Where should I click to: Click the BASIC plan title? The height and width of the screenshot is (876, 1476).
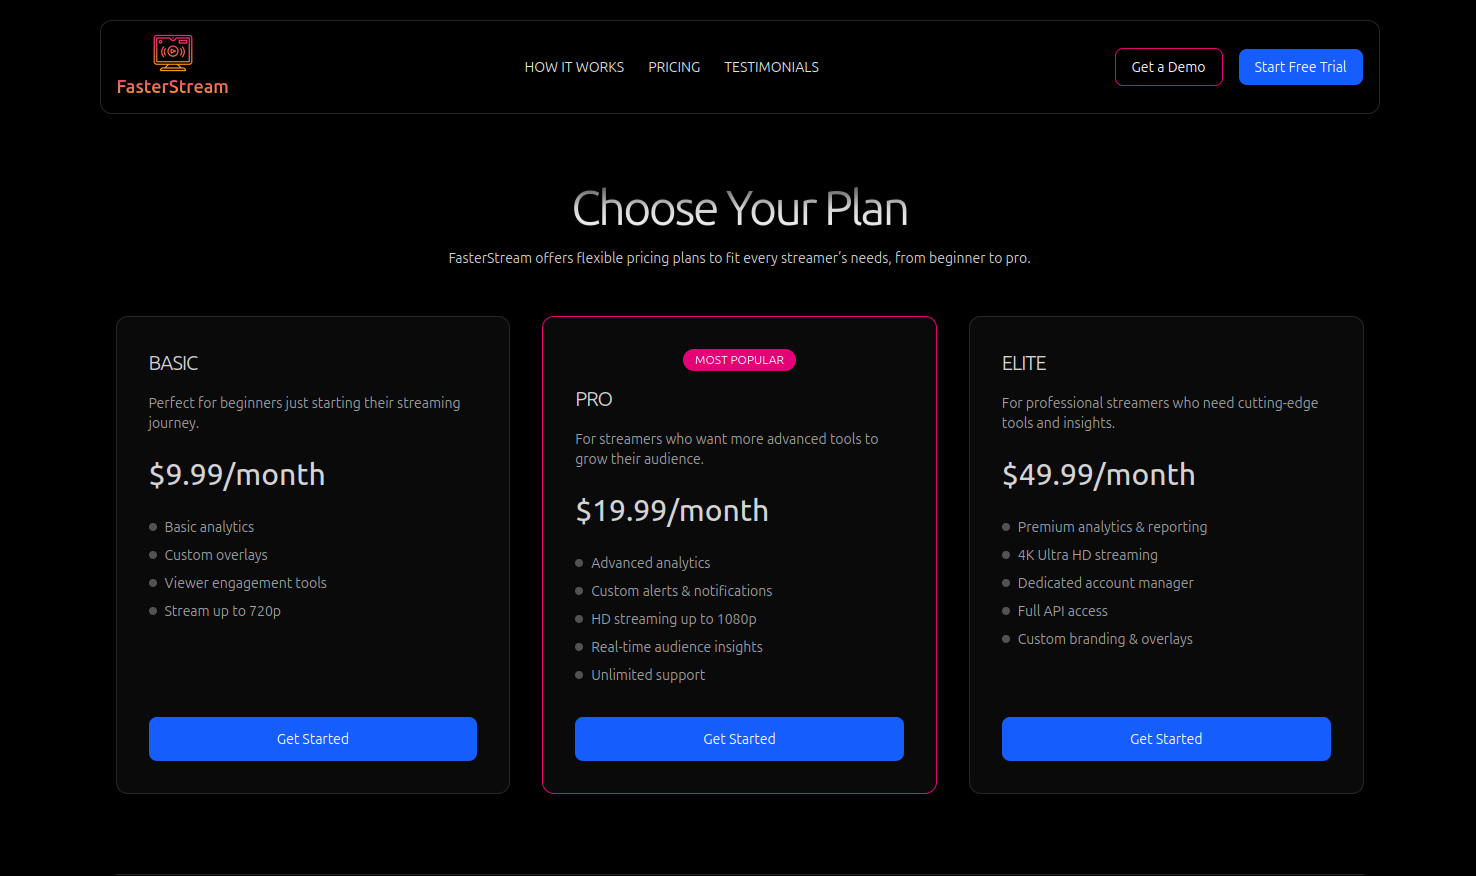pos(174,363)
